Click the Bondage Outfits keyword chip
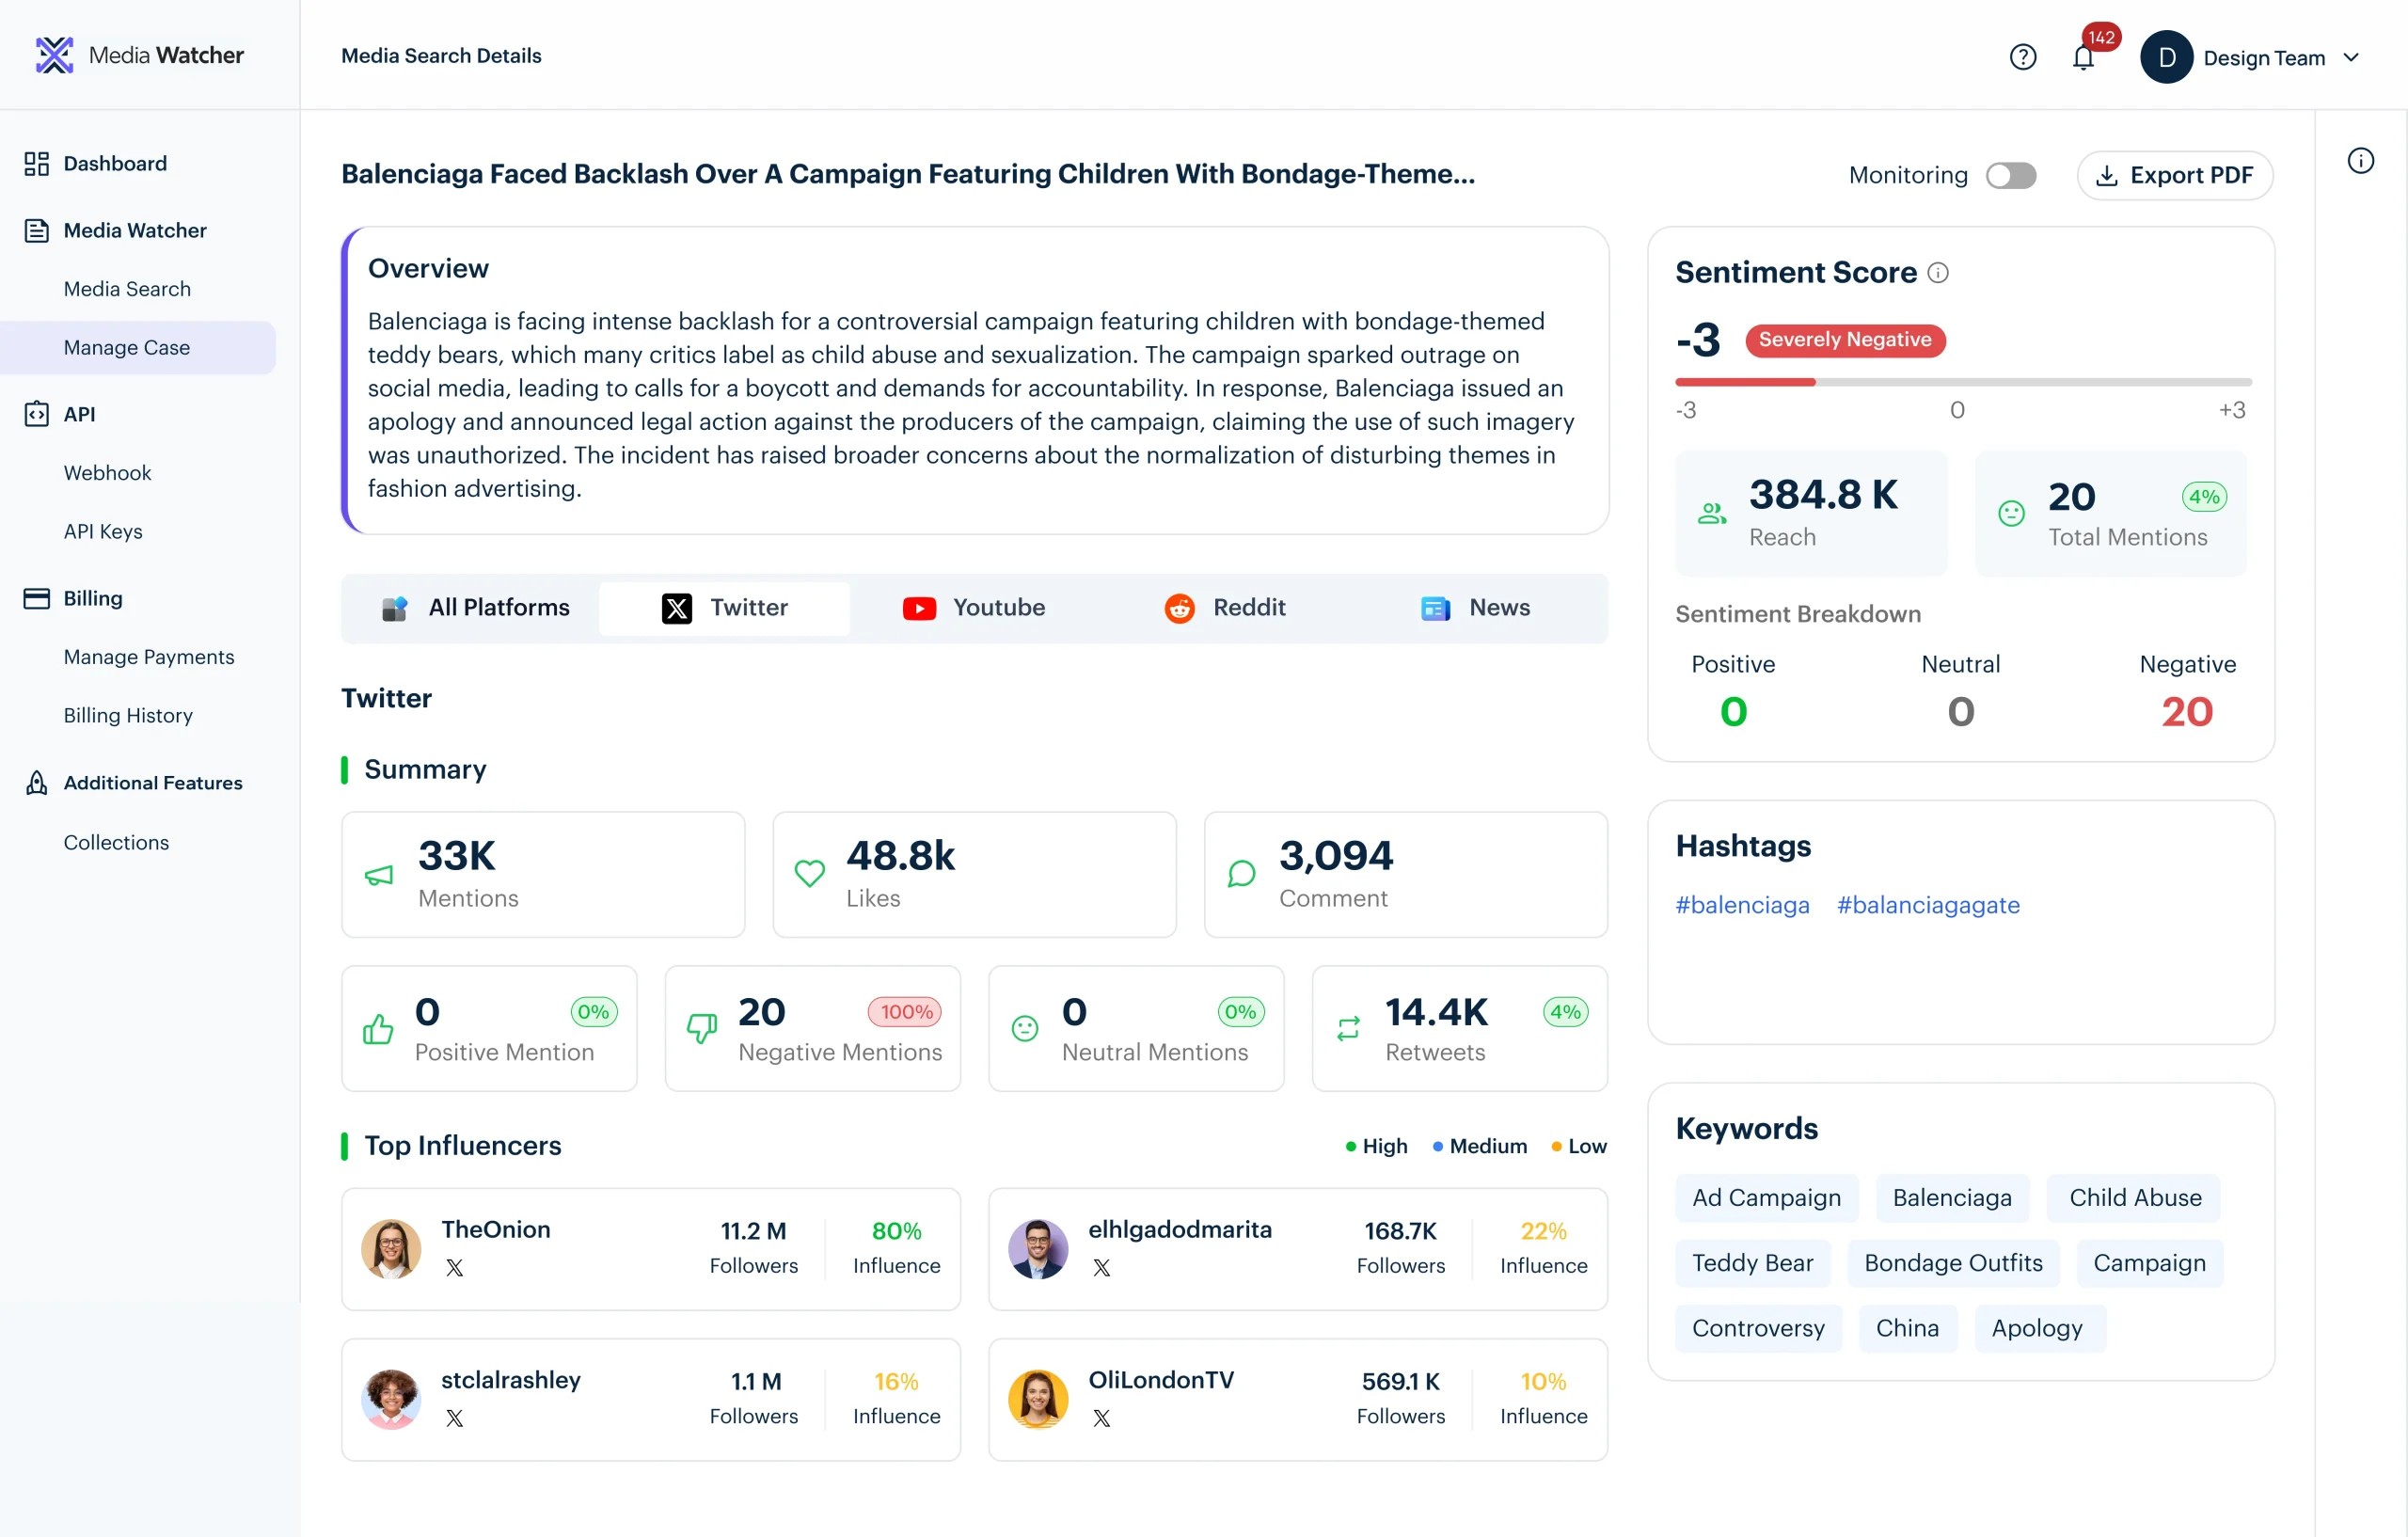 1953,1262
